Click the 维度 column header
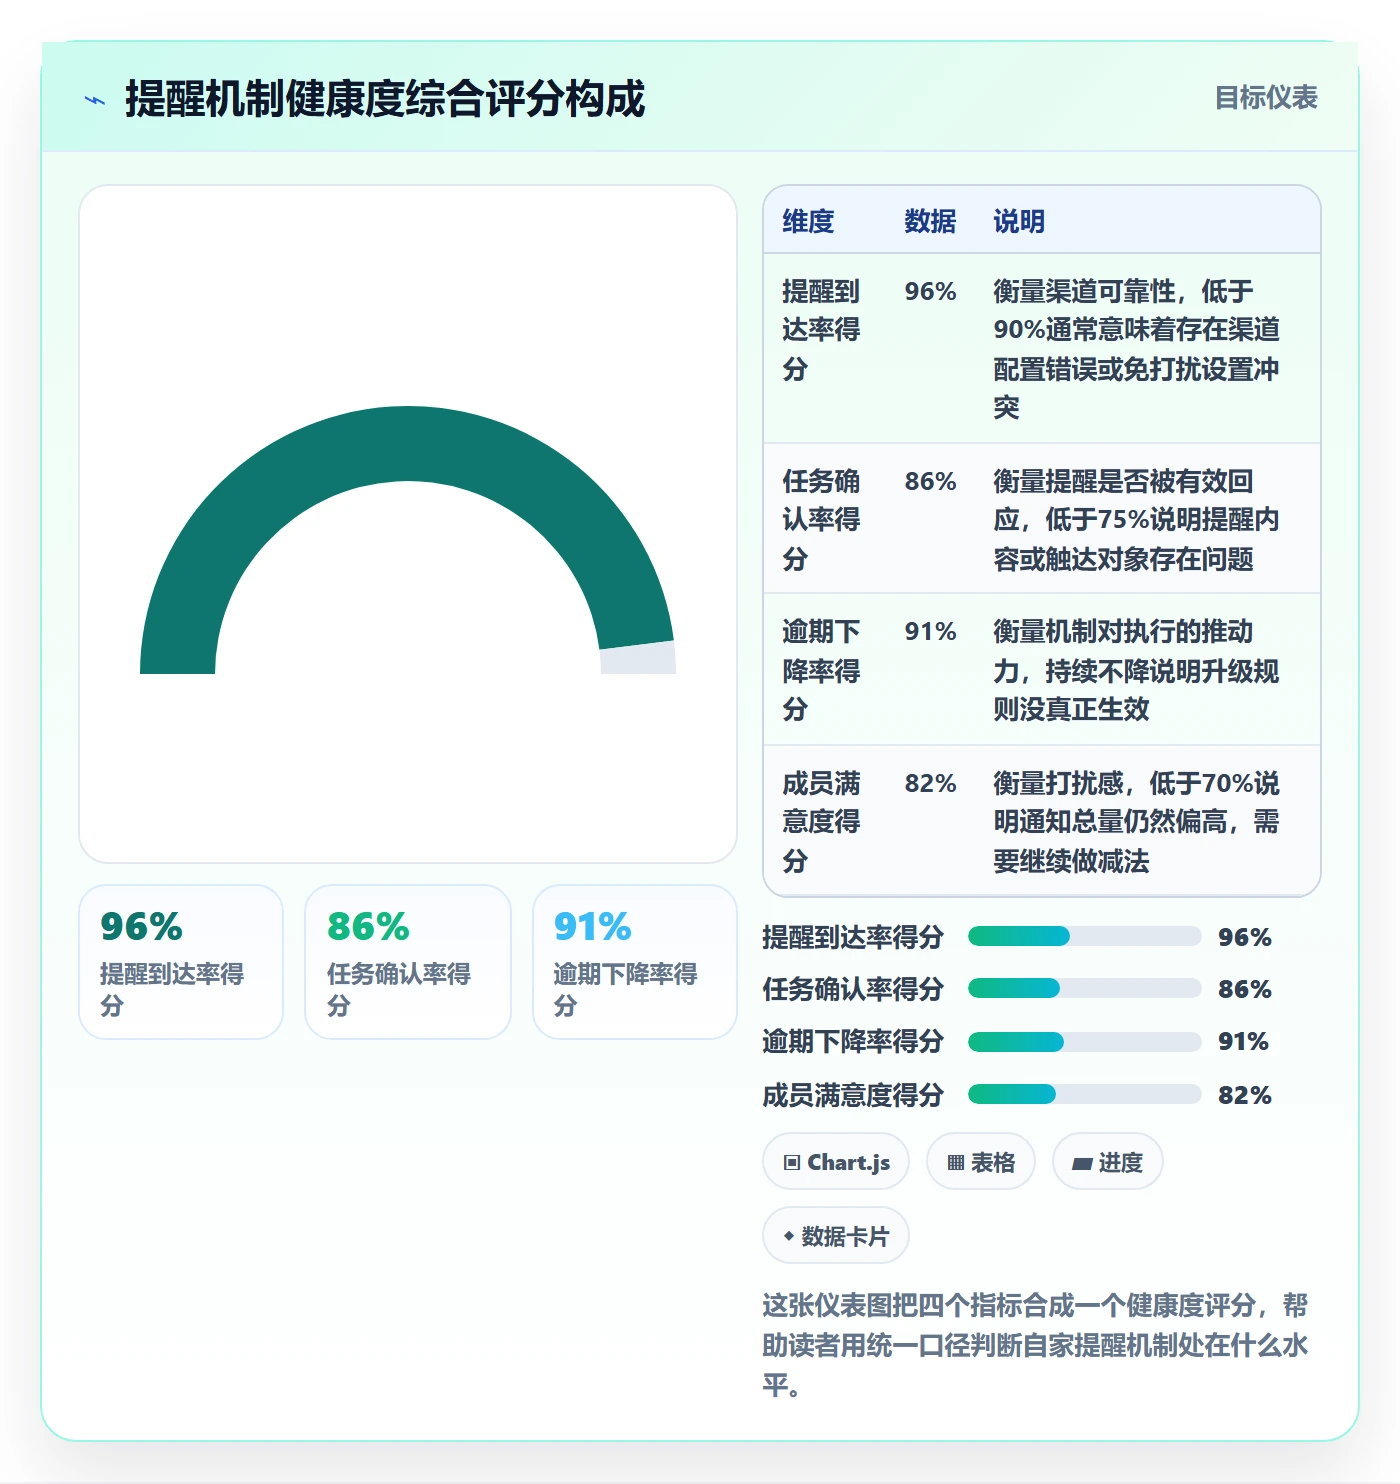The height and width of the screenshot is (1484, 1400). coord(808,221)
